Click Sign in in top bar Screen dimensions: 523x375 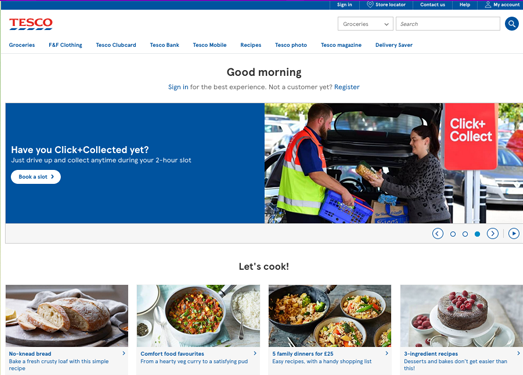[x=345, y=5]
